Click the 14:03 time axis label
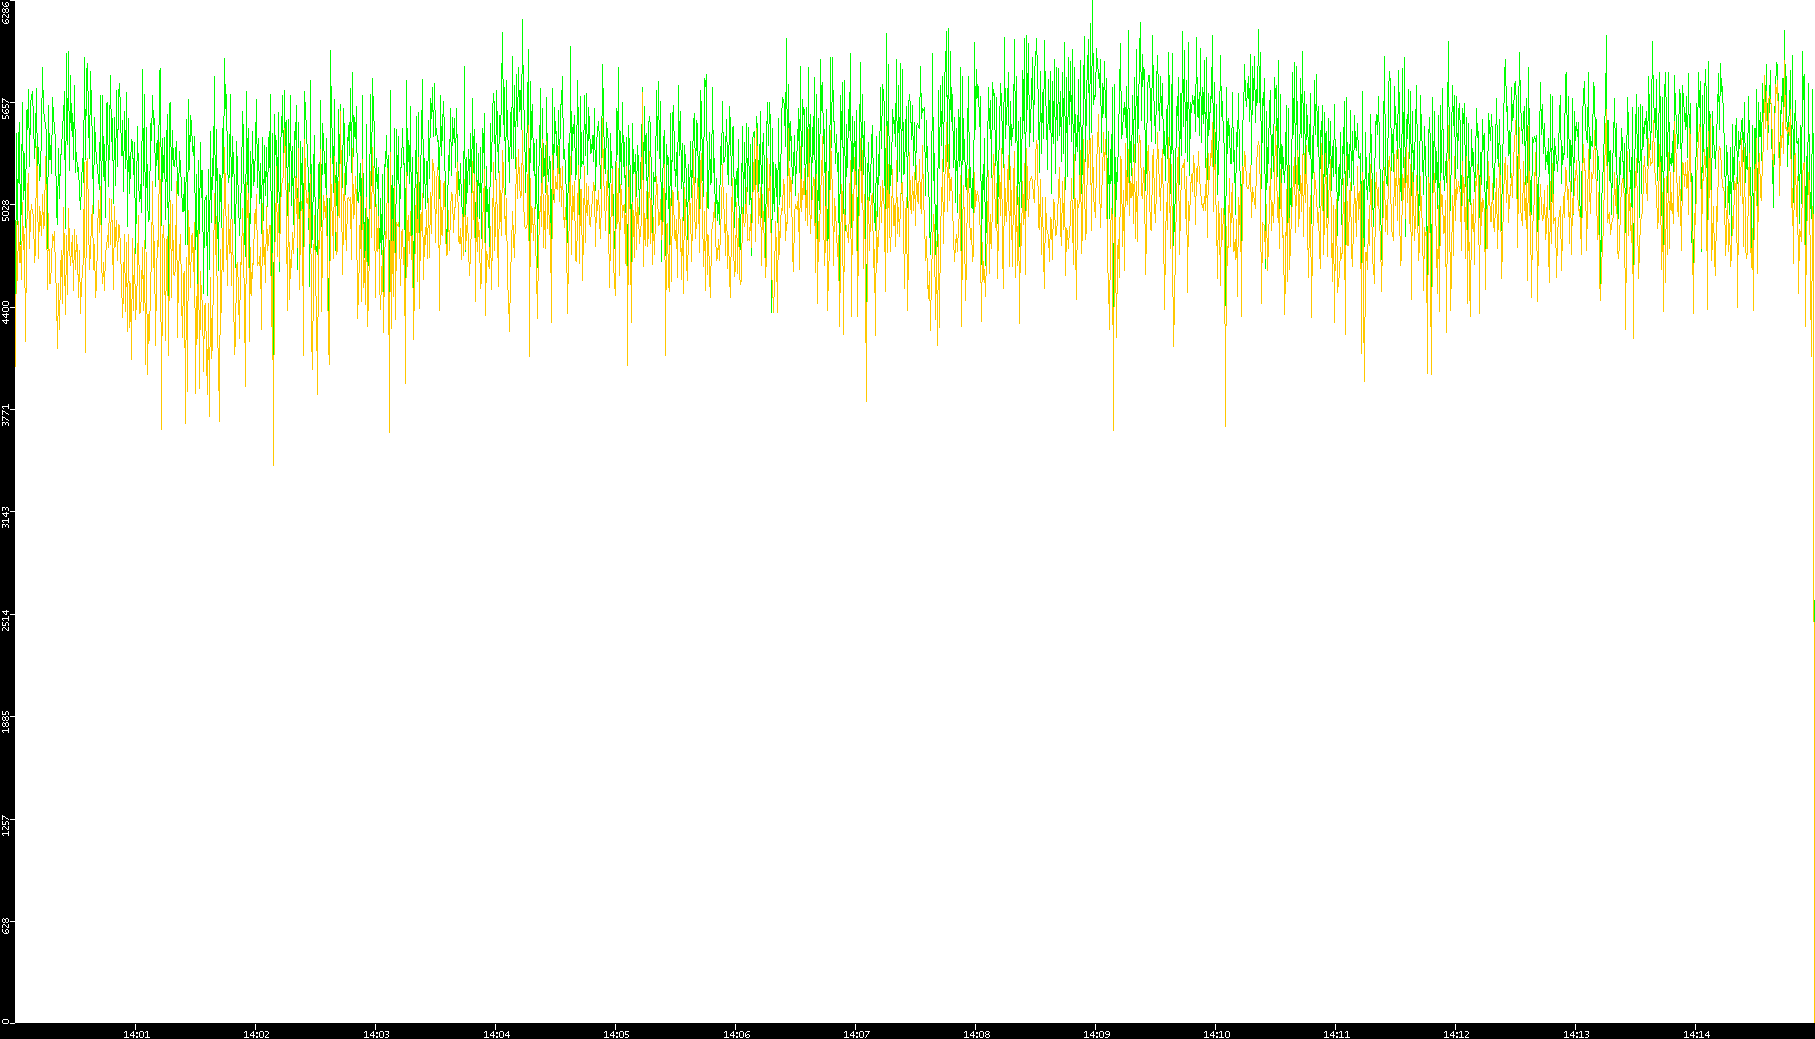Image resolution: width=1815 pixels, height=1039 pixels. [x=376, y=1034]
